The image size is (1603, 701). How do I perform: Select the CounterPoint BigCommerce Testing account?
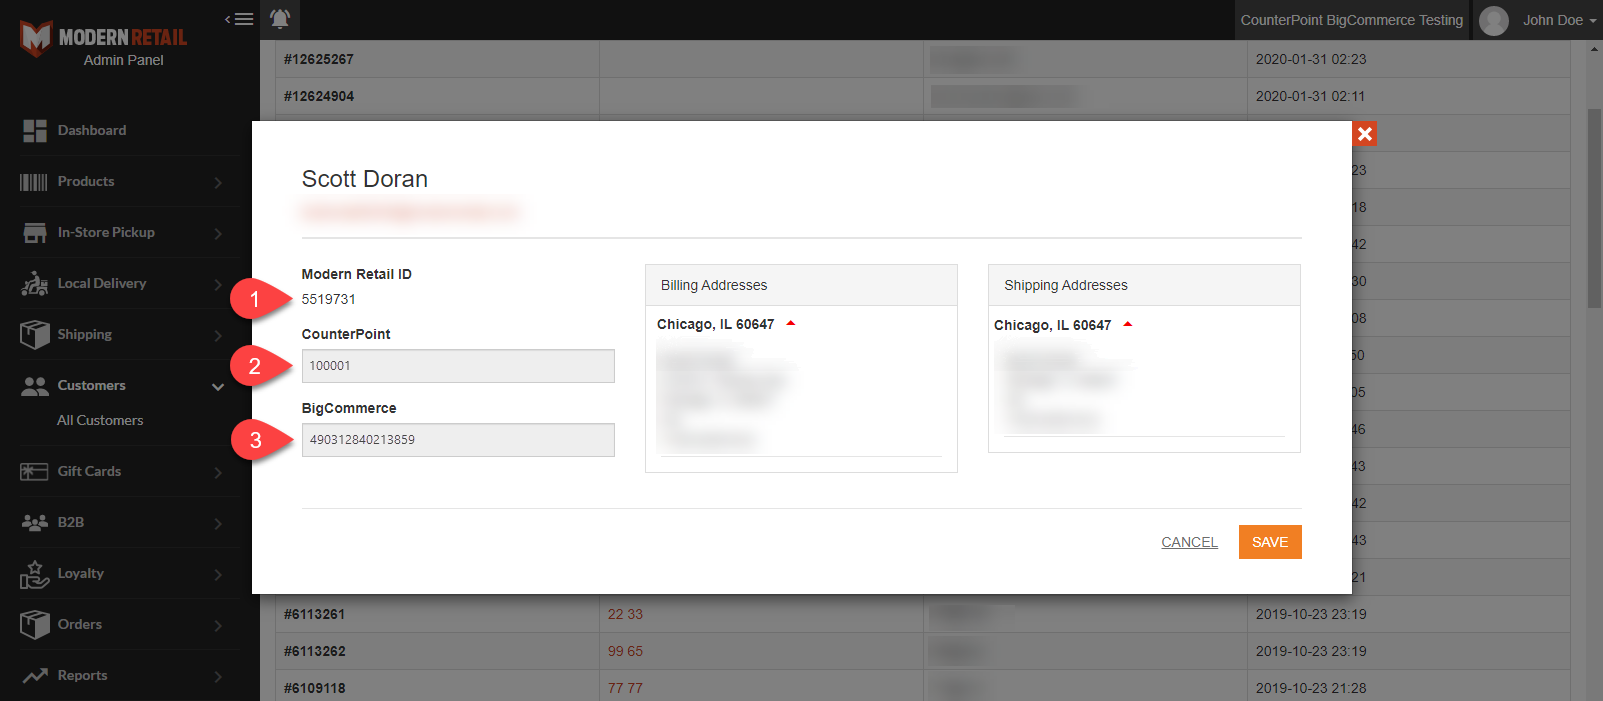(x=1351, y=20)
